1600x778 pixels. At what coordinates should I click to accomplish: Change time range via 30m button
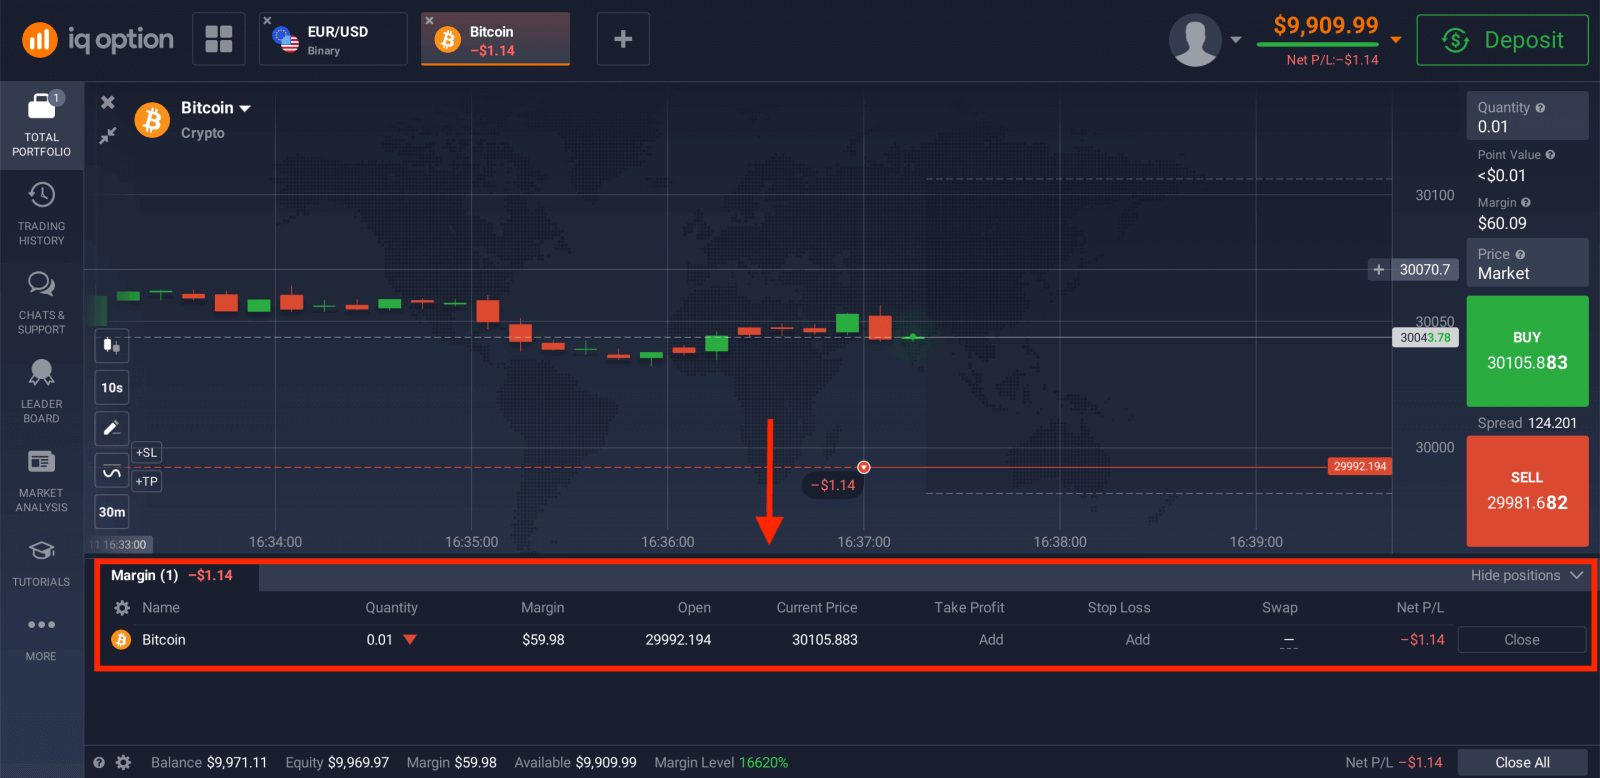point(112,512)
